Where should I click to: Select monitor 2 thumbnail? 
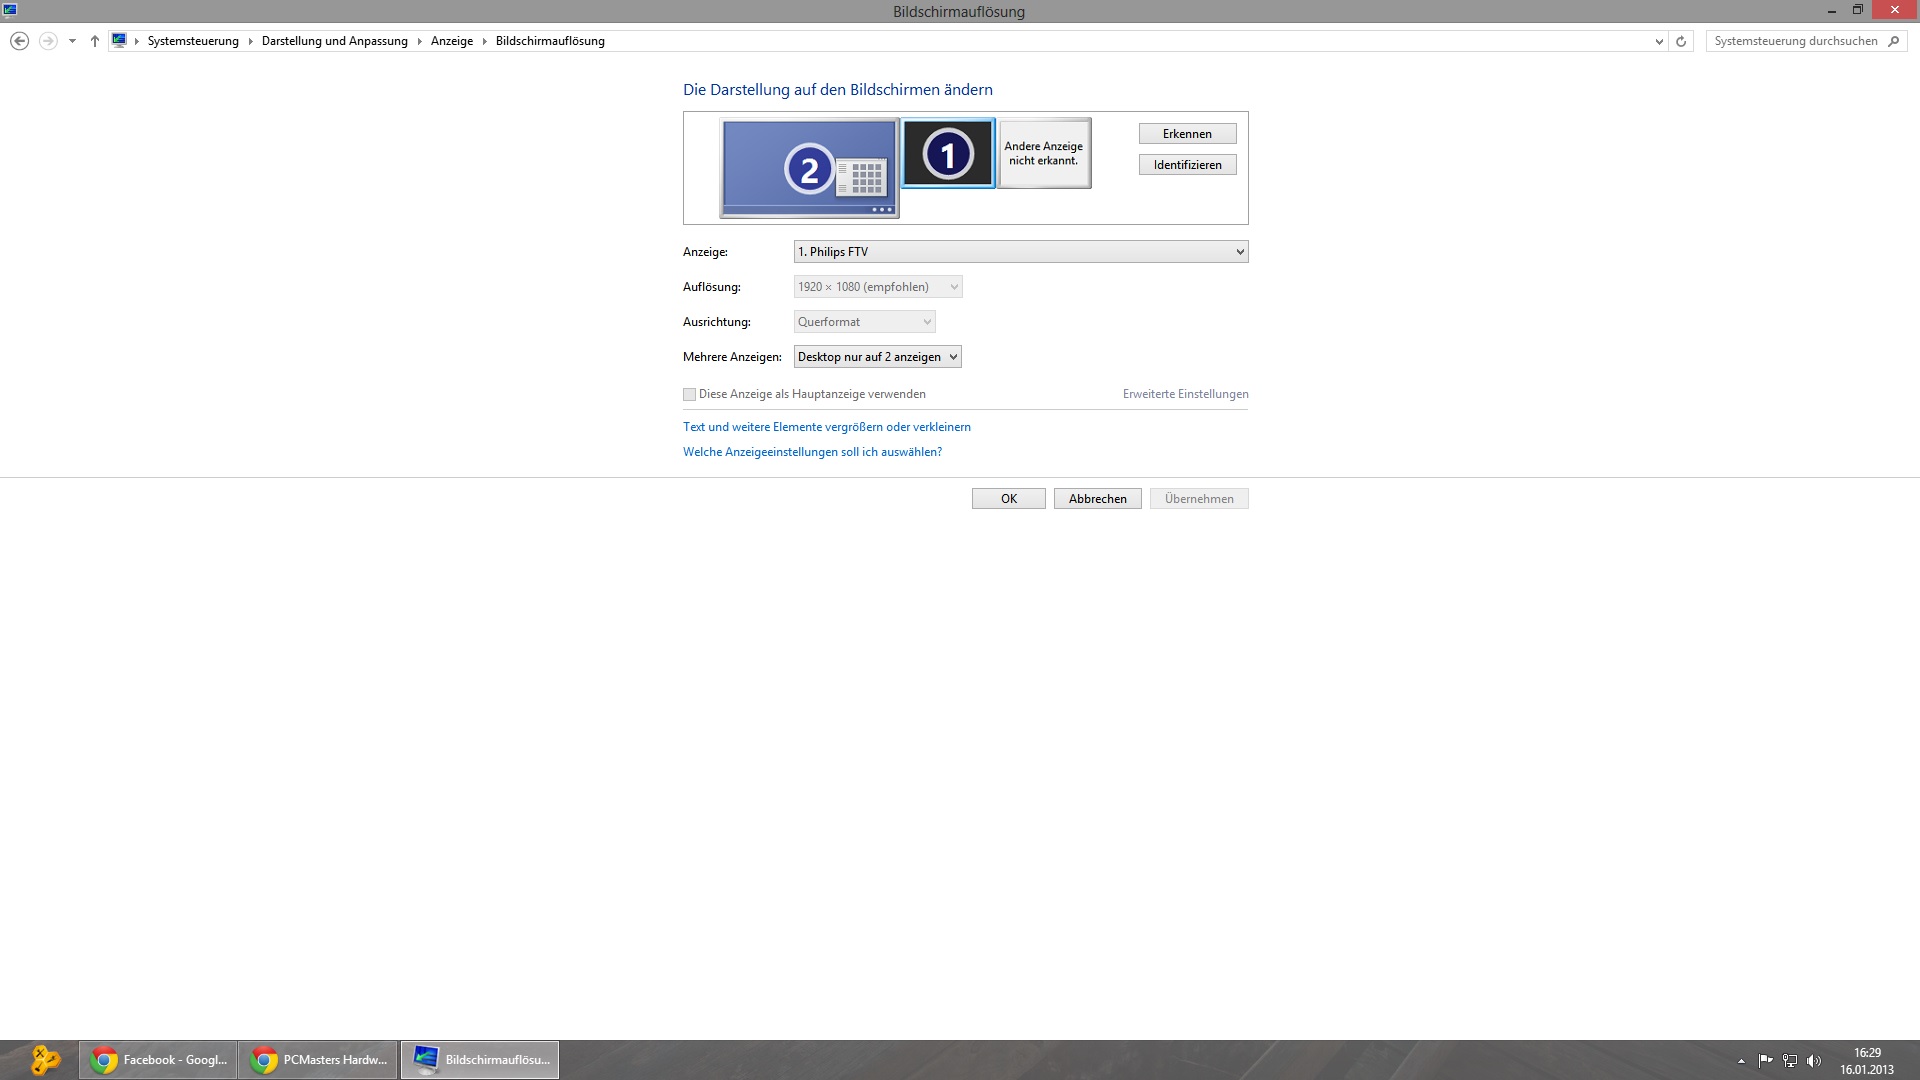[x=808, y=168]
